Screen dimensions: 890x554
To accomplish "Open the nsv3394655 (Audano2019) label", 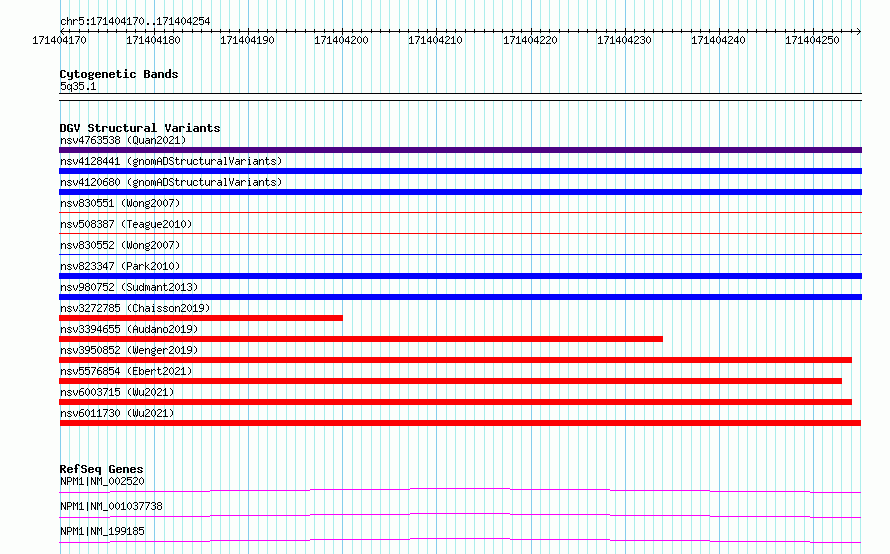I will point(129,329).
